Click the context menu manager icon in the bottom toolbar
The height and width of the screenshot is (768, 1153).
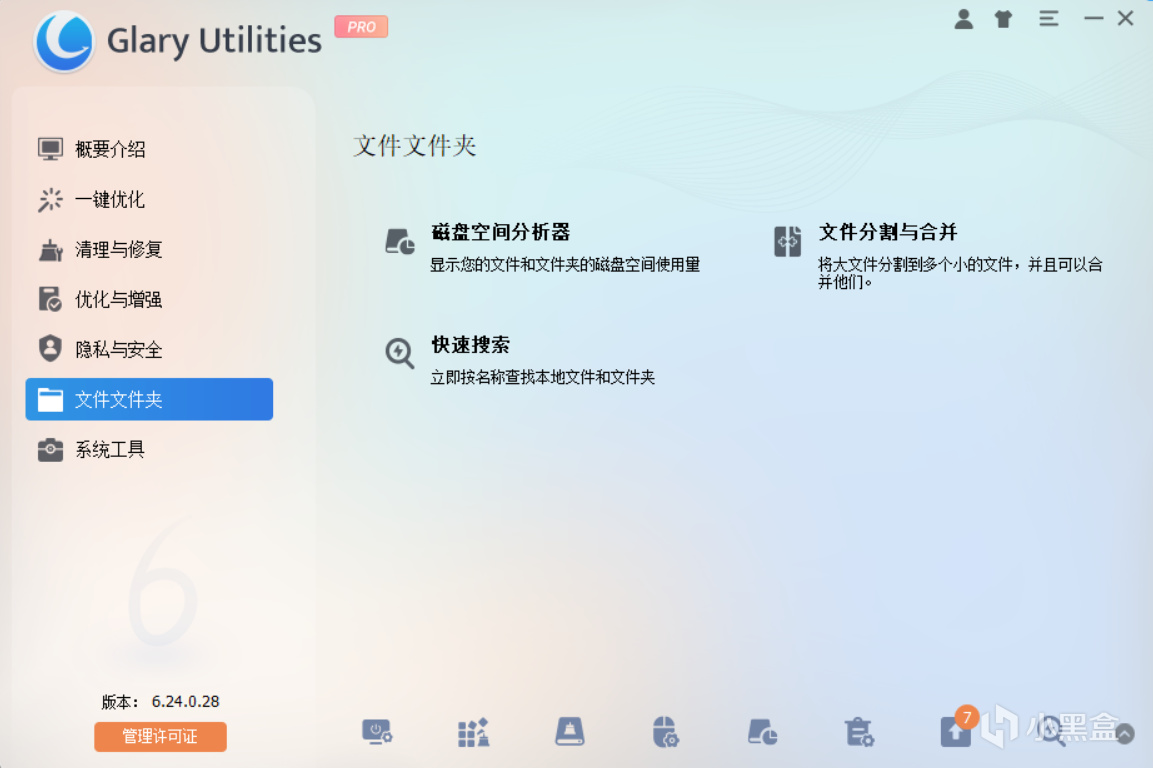(665, 733)
